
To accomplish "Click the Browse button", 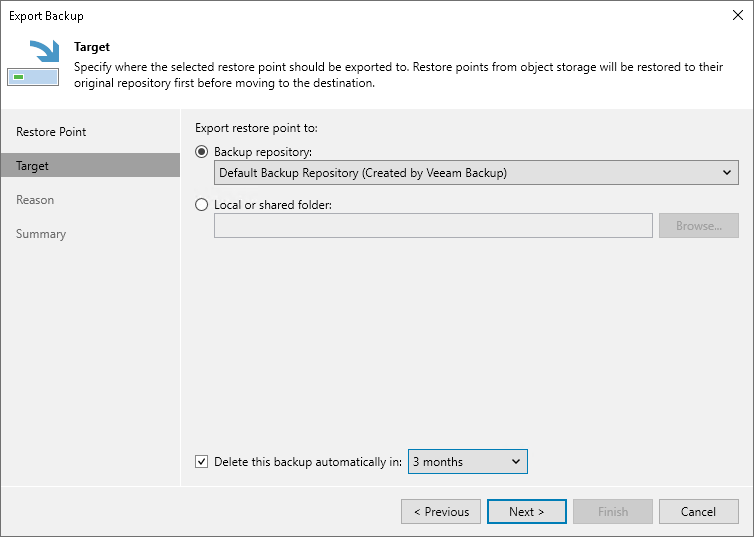I will (698, 226).
